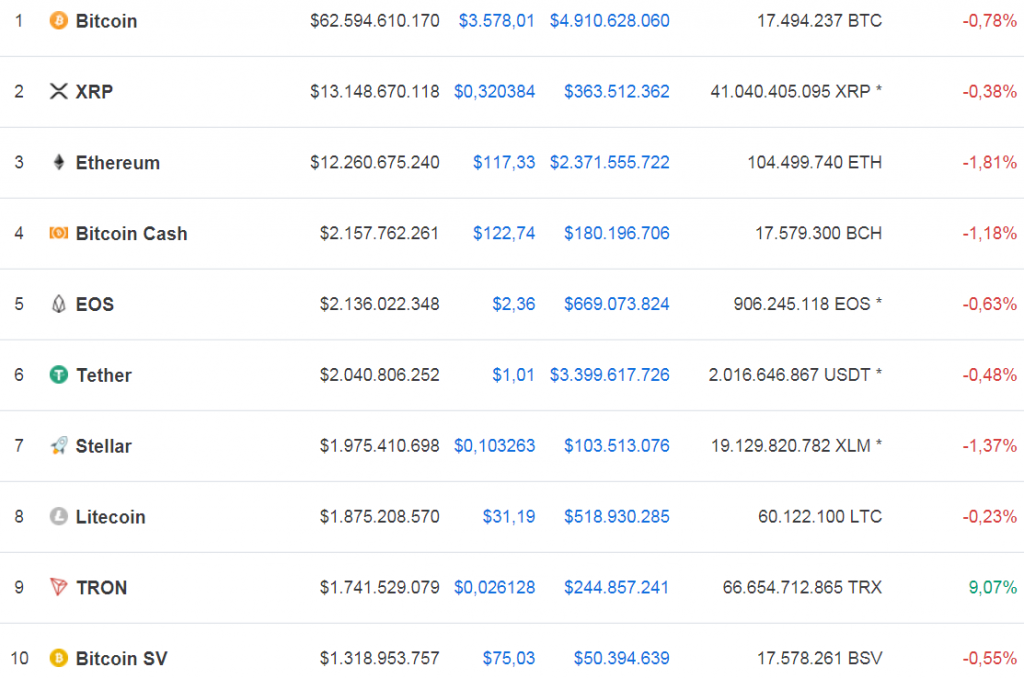Screen dimensions: 1024x679
Task: Click Stellar price $0,103263
Action: (494, 446)
